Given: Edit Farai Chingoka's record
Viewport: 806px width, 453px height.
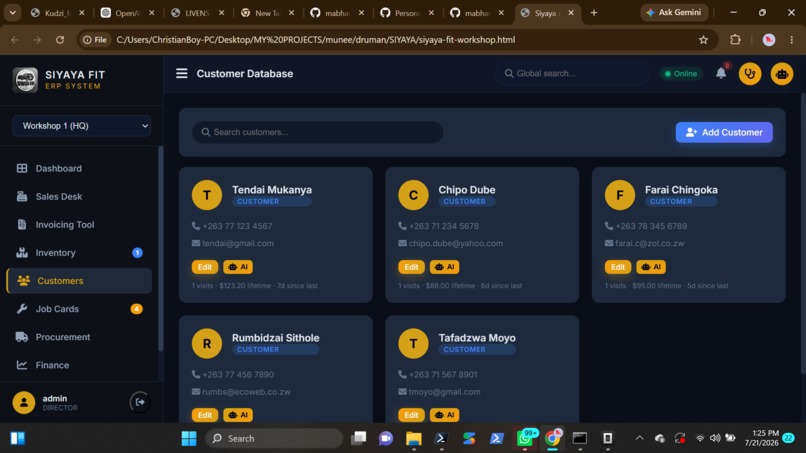Looking at the screenshot, I should [x=618, y=267].
